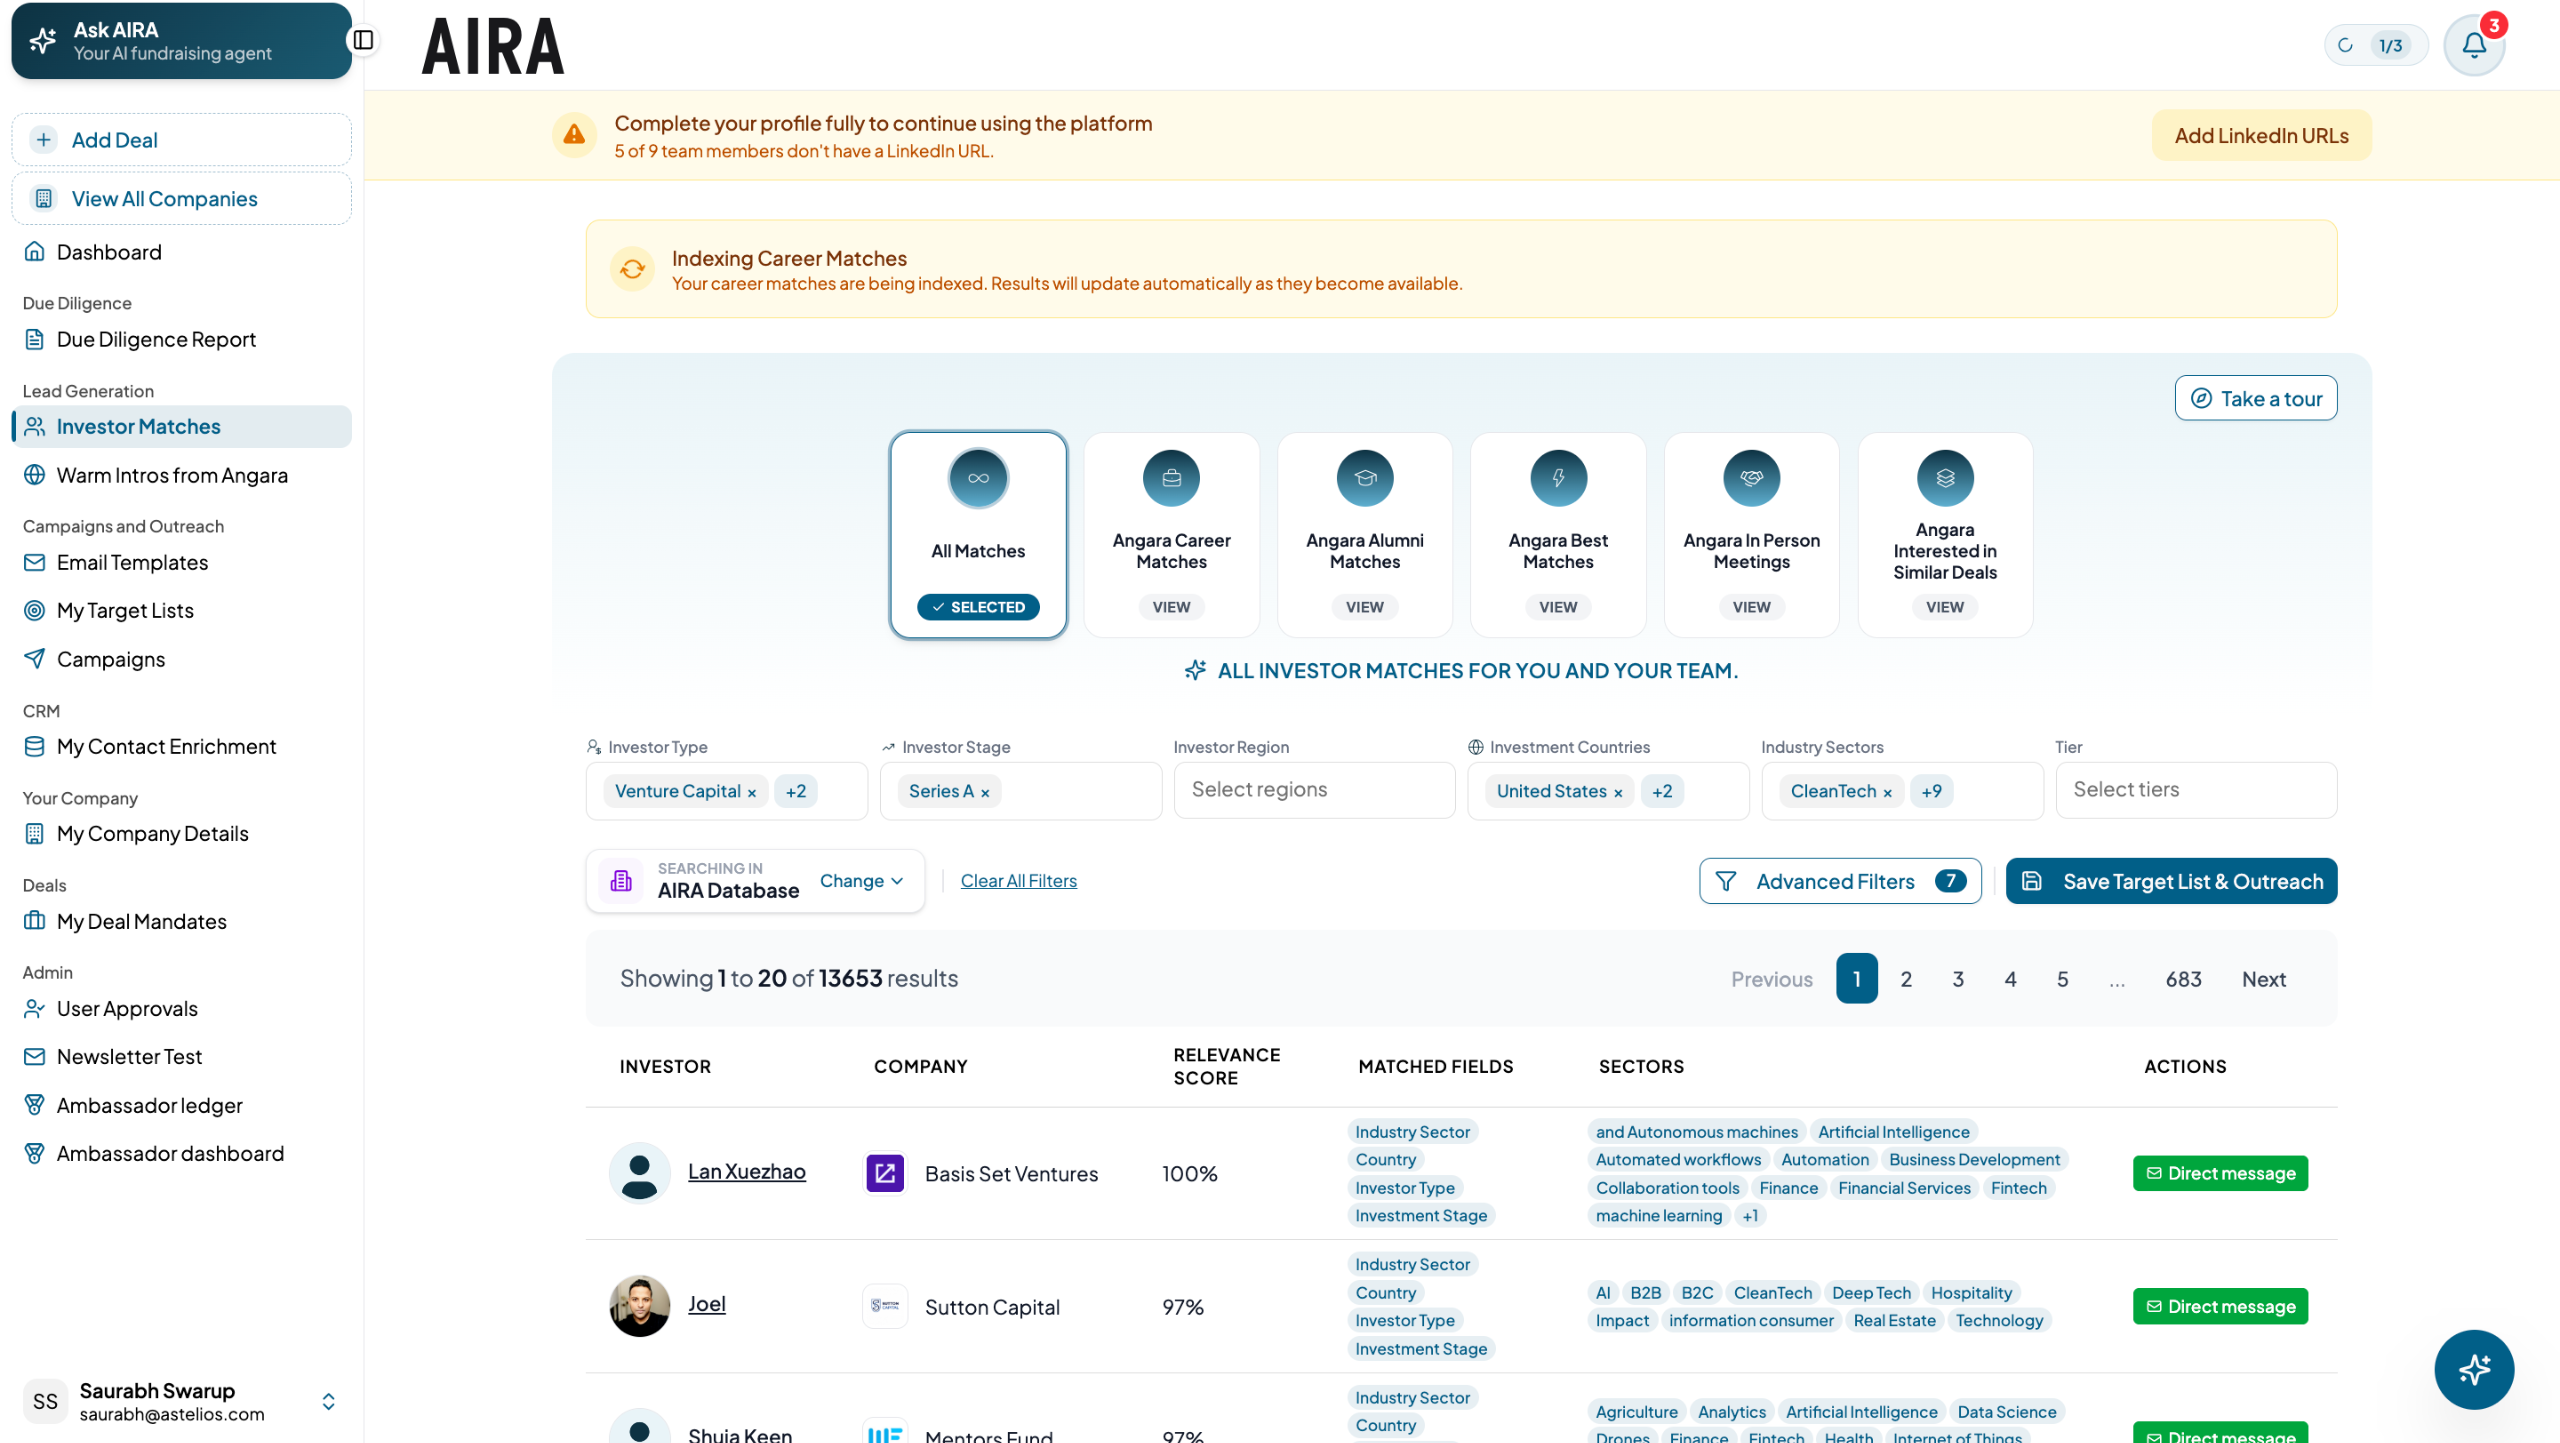Expand the Saurabh Swarup account switcher
The image size is (2560, 1443).
(328, 1401)
